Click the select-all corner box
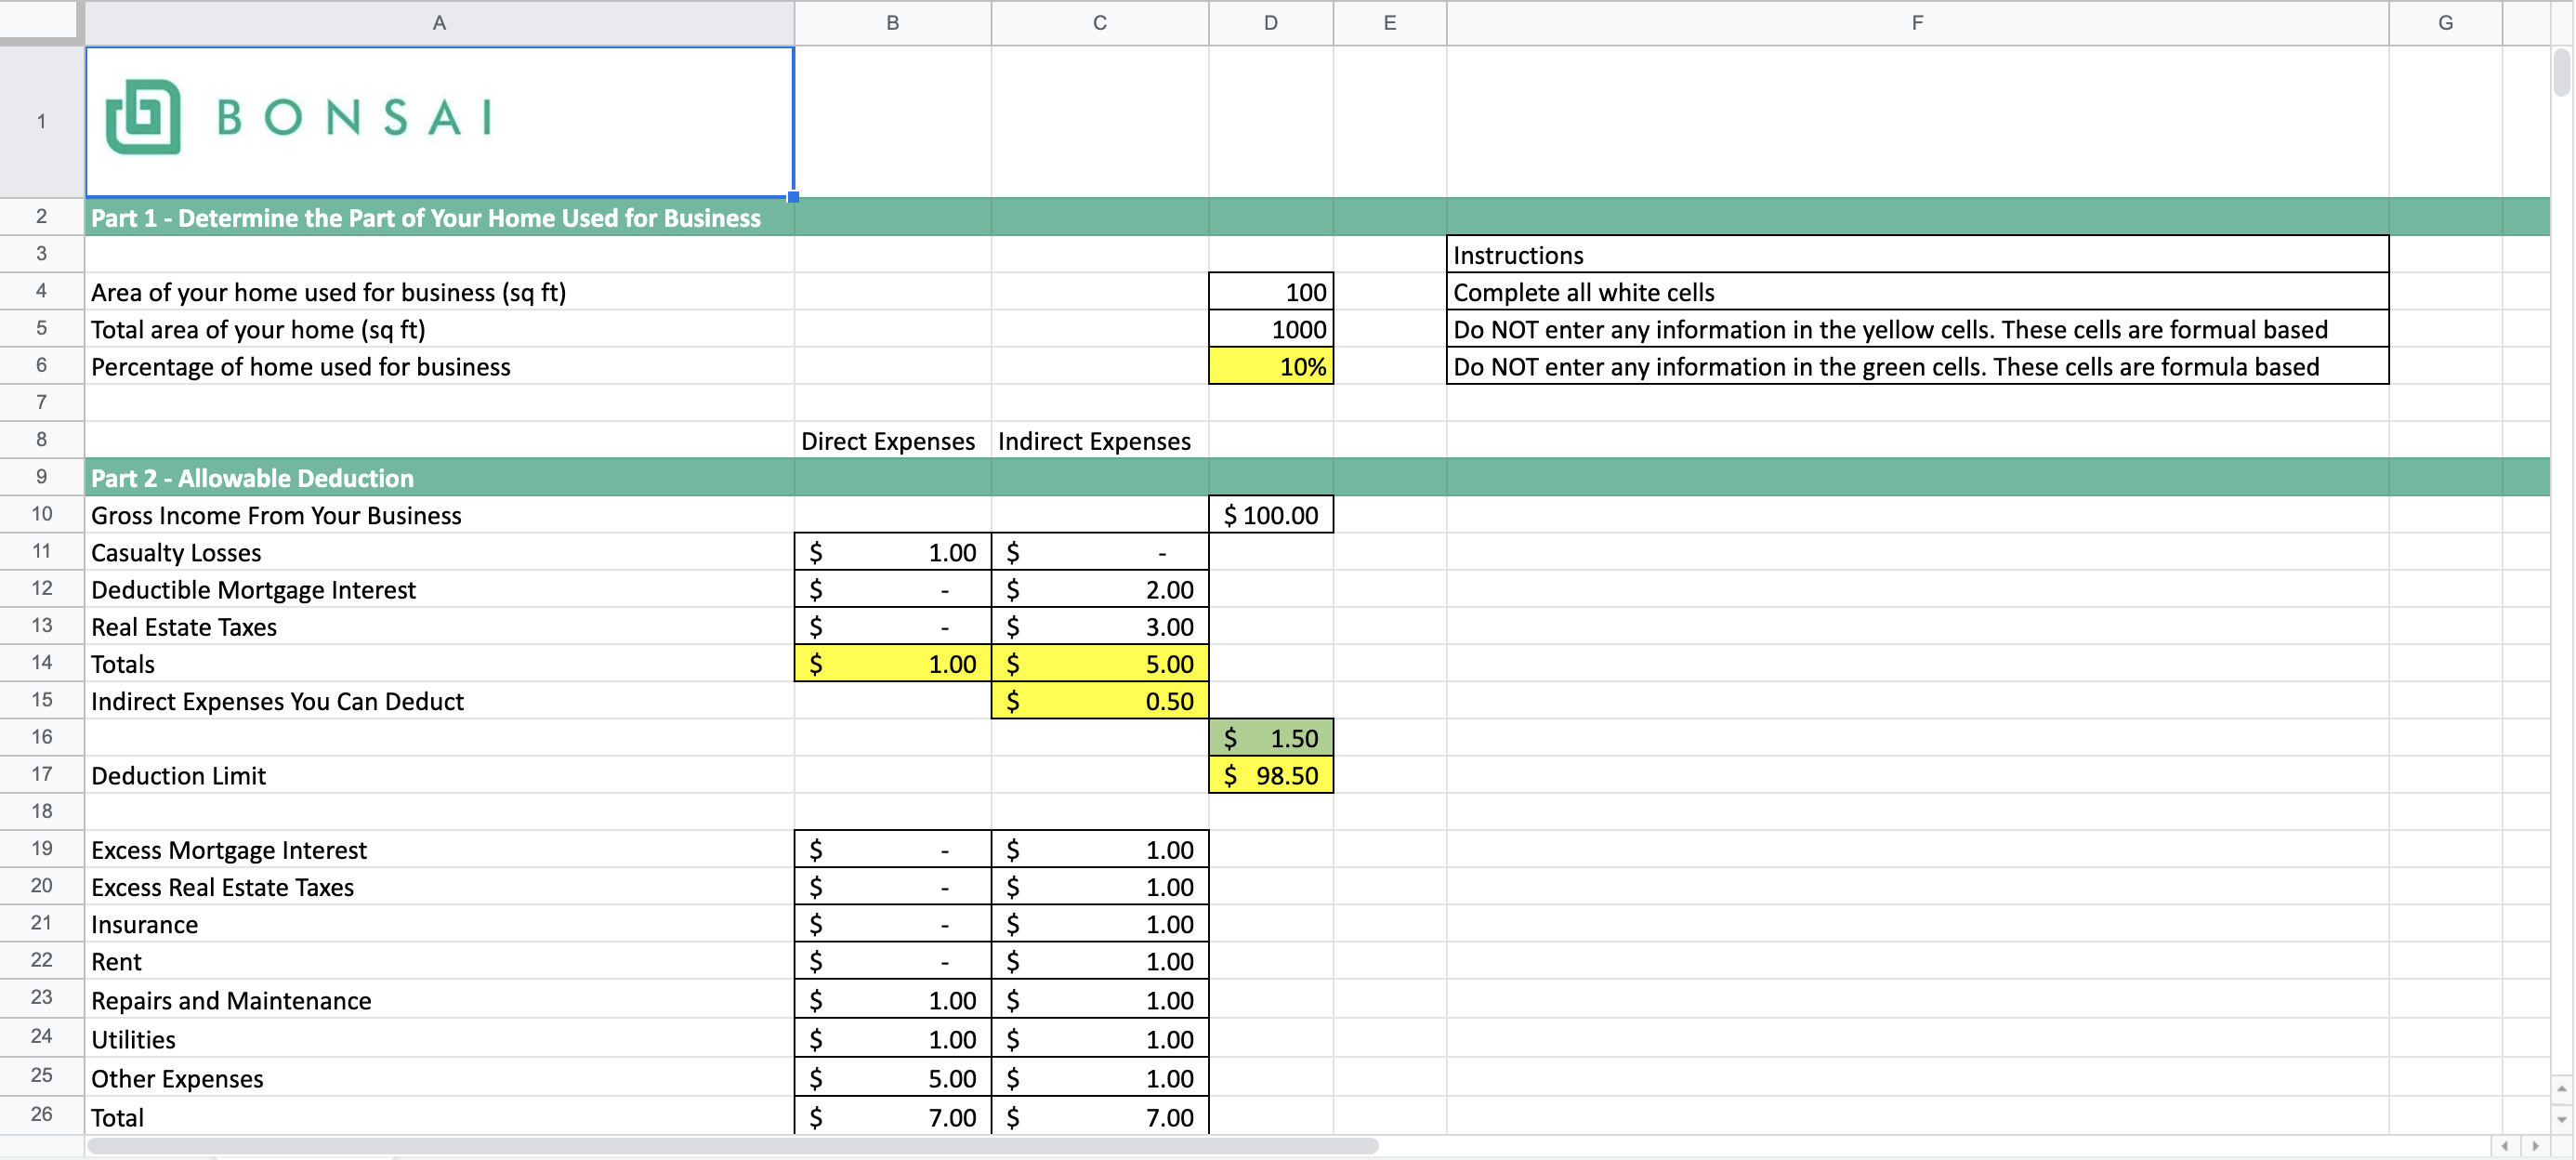 tap(38, 20)
